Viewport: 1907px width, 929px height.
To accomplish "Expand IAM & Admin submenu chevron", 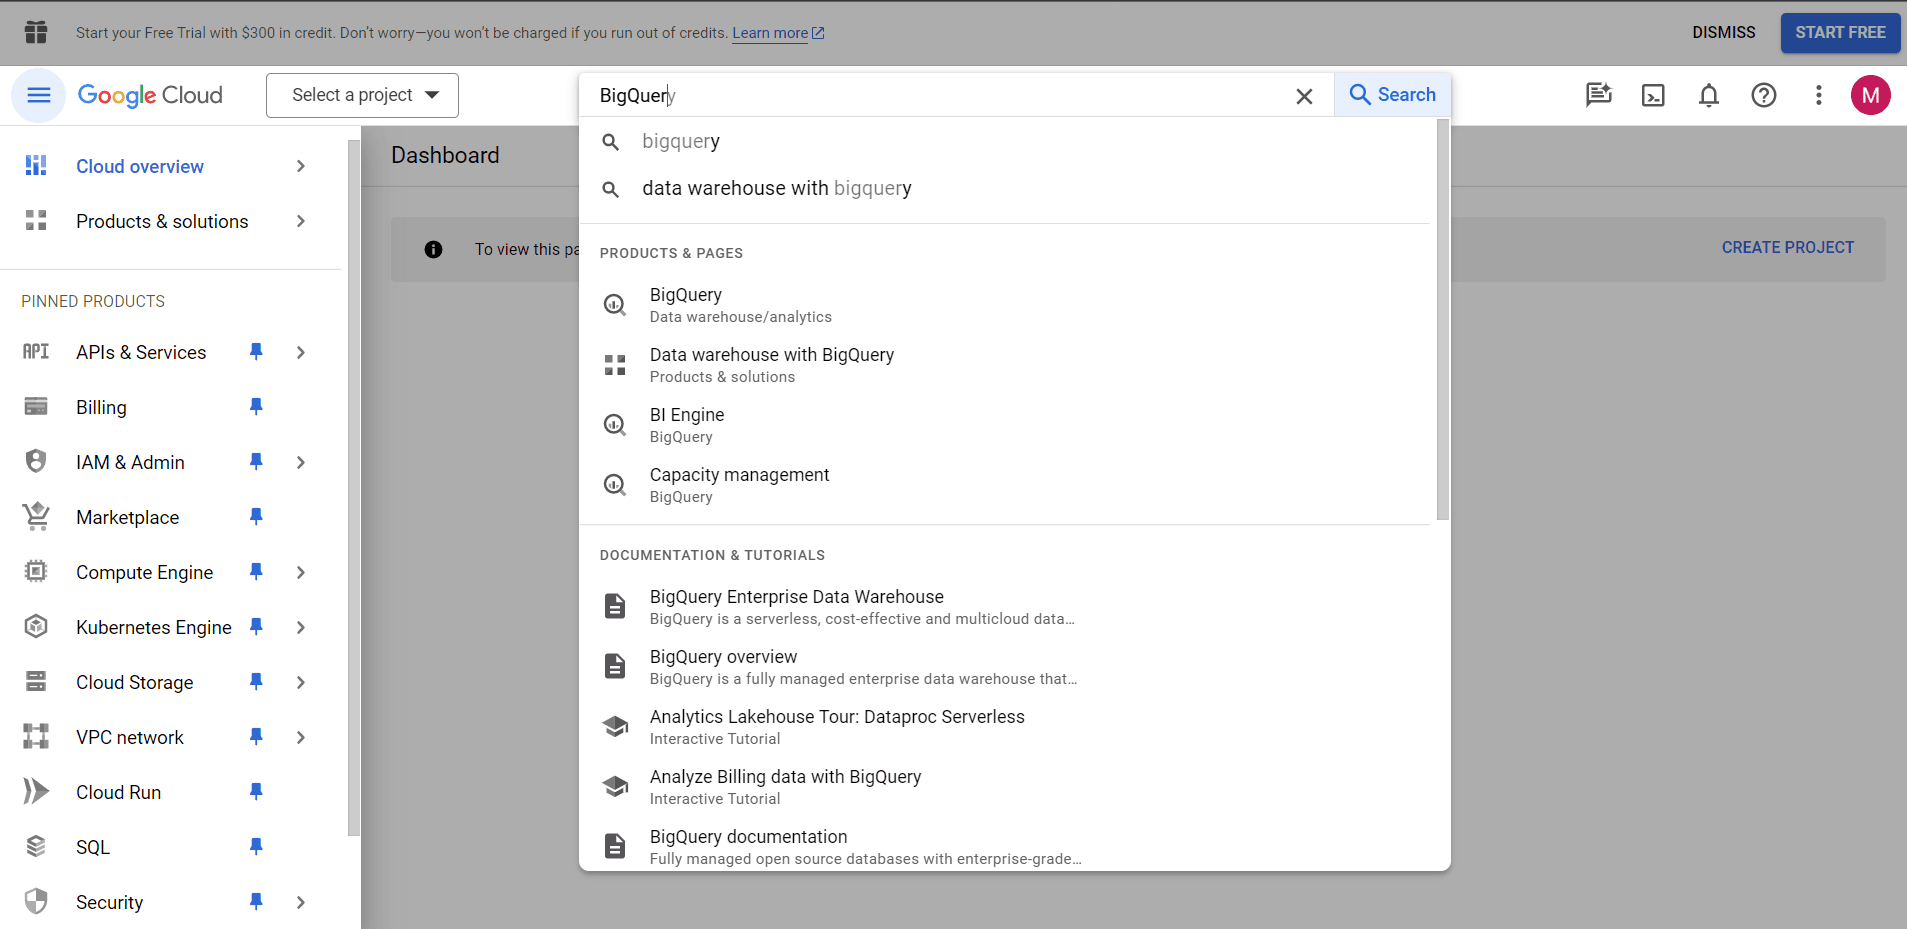I will [x=301, y=462].
